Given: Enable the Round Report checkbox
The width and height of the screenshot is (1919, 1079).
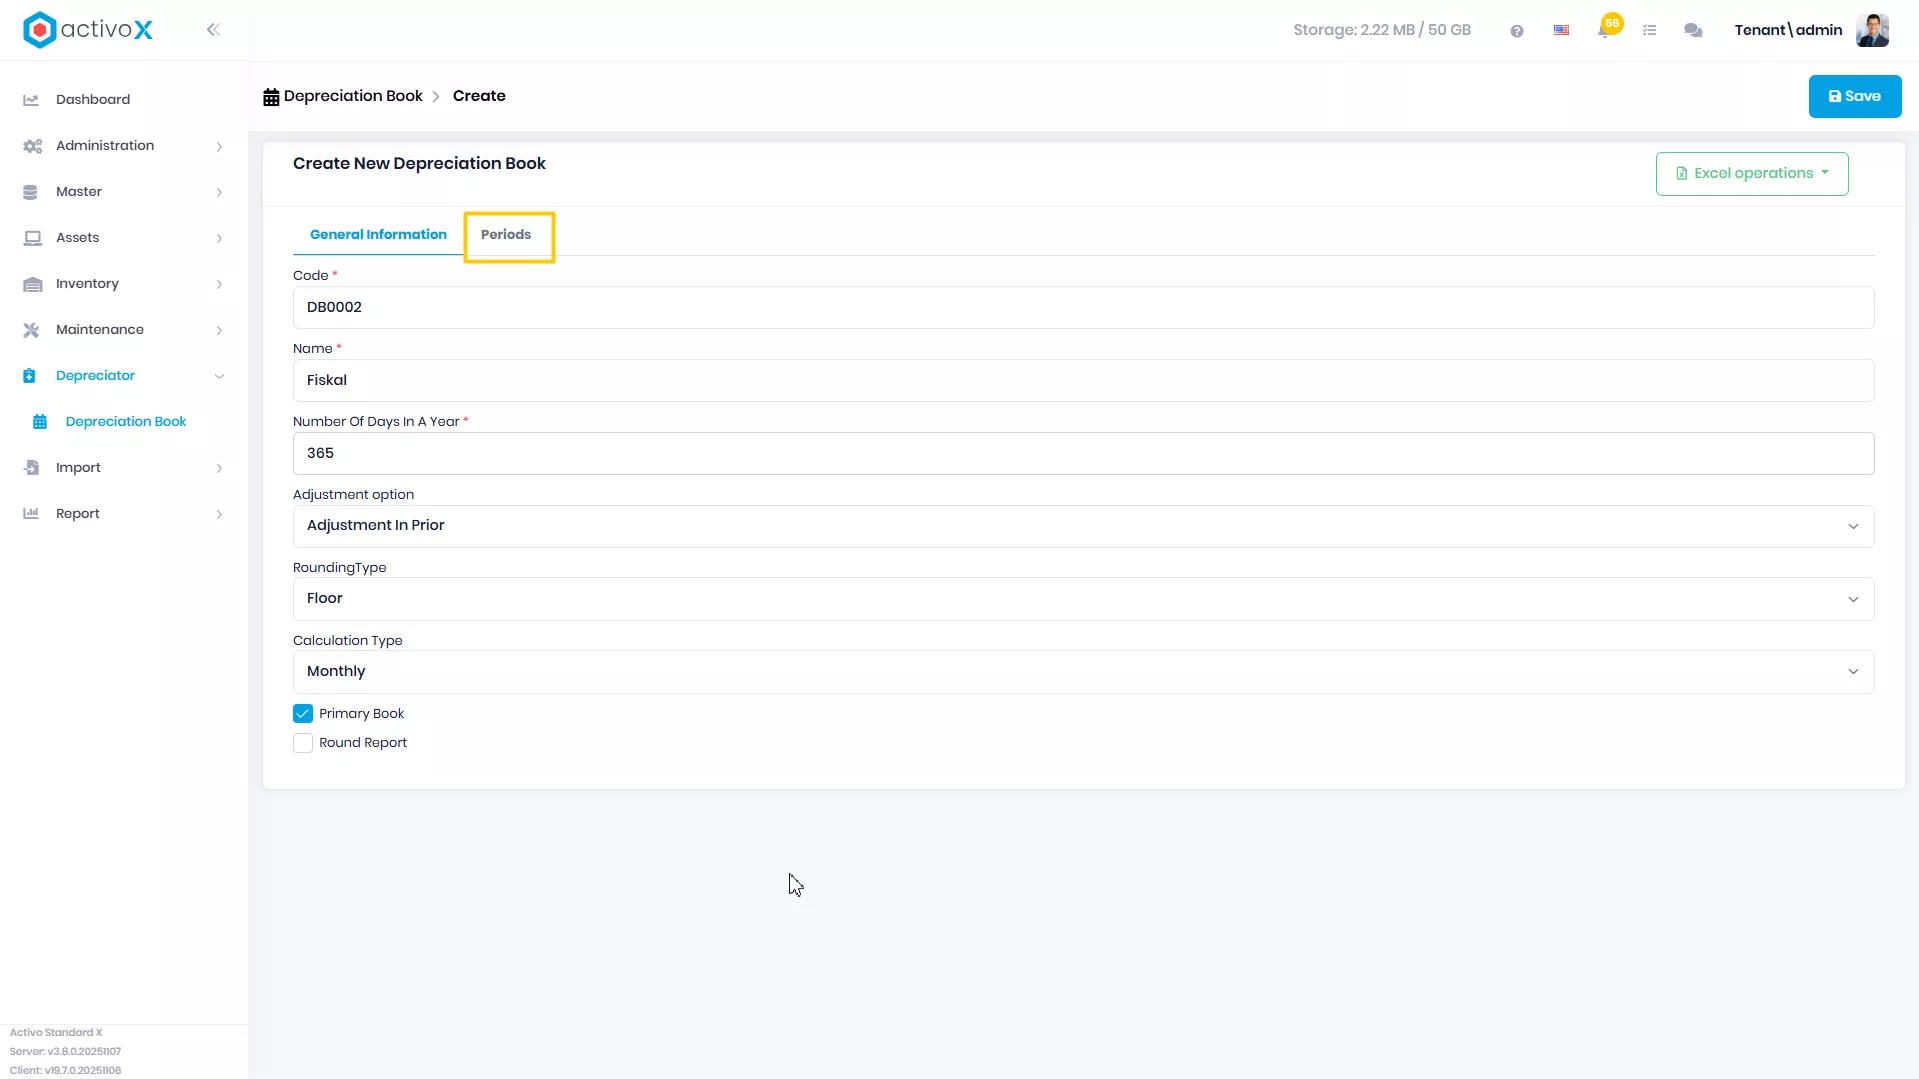Looking at the screenshot, I should [x=303, y=743].
